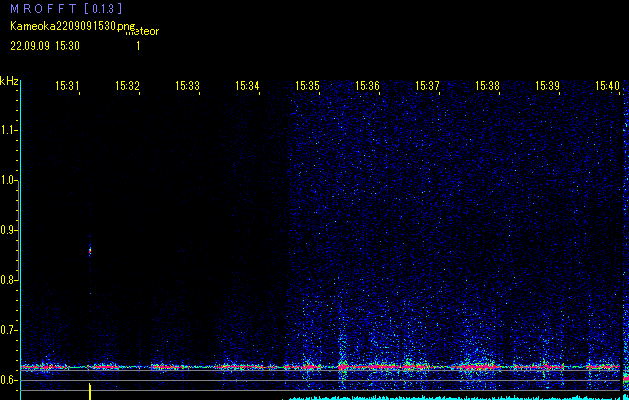Image resolution: width=629 pixels, height=400 pixels.
Task: Click the meteor count label
Action: coord(142,31)
